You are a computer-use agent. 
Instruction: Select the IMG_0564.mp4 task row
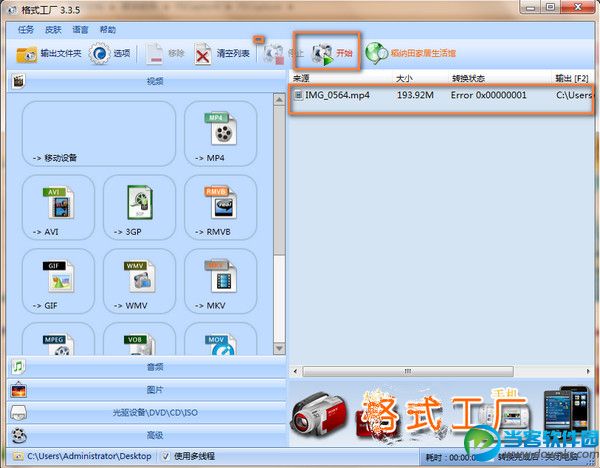[441, 95]
